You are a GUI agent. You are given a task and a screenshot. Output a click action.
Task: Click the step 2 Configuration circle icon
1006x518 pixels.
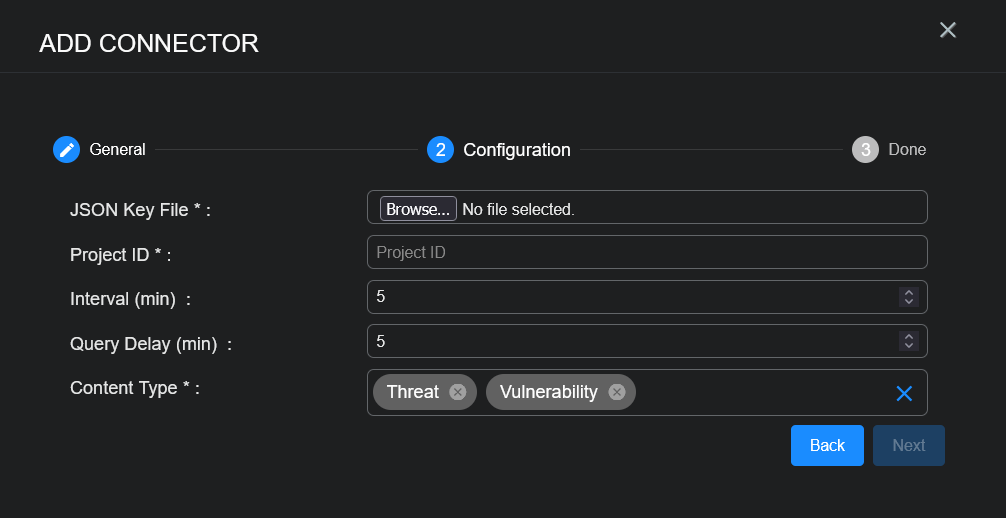pos(440,150)
